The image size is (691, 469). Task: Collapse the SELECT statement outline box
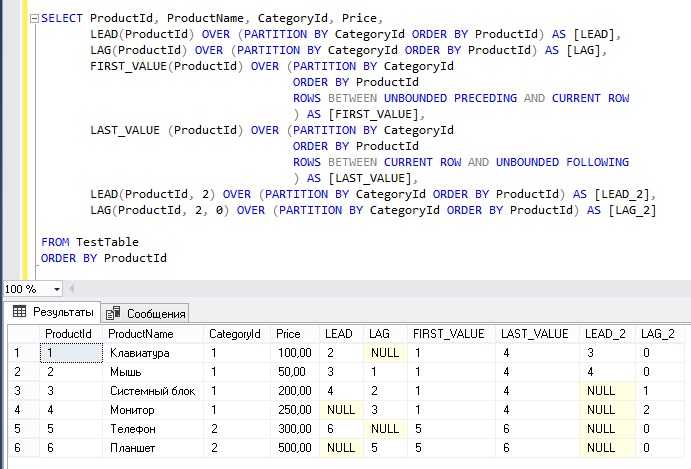(34, 19)
